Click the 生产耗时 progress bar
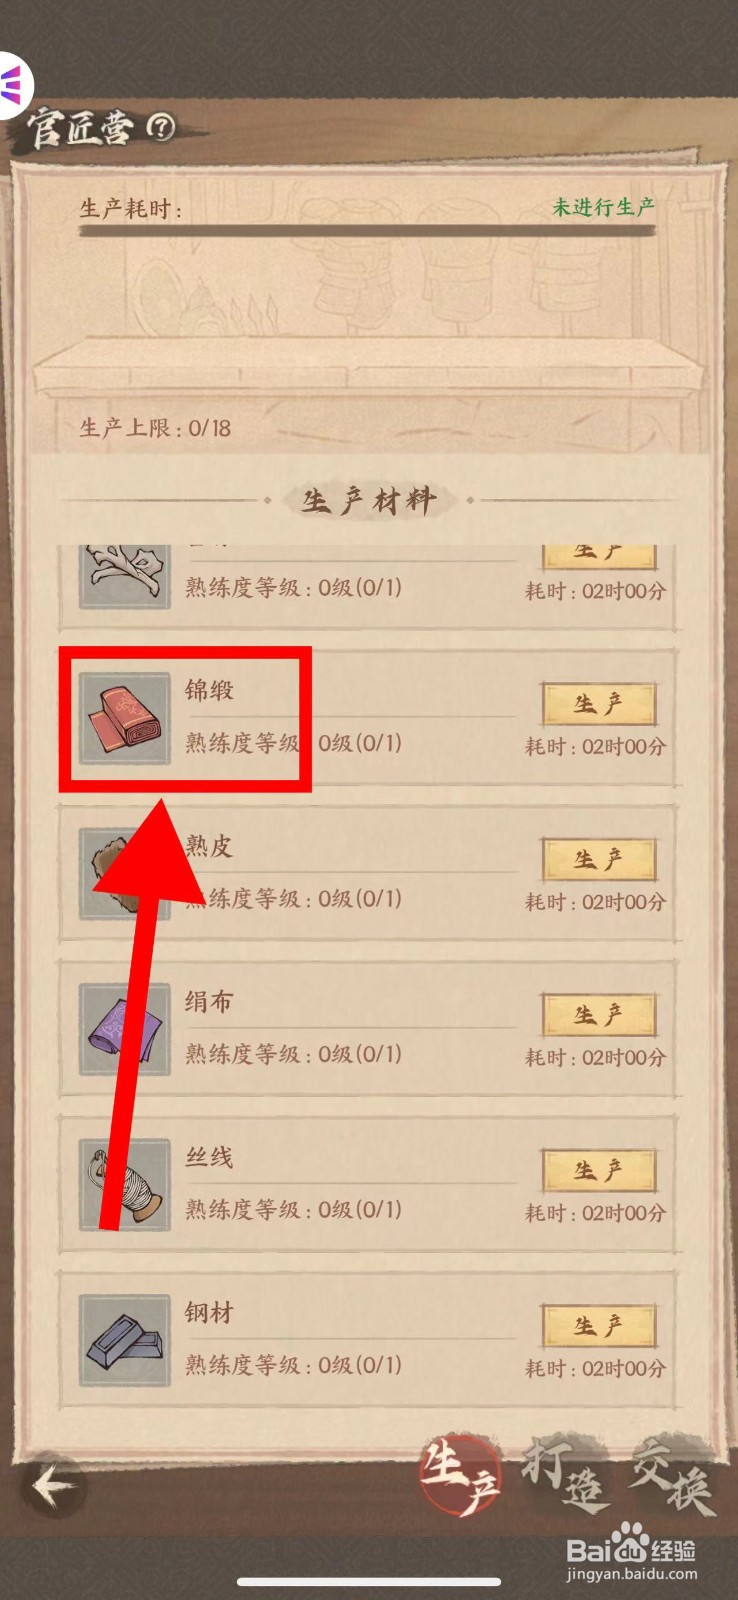The image size is (738, 1600). (367, 231)
